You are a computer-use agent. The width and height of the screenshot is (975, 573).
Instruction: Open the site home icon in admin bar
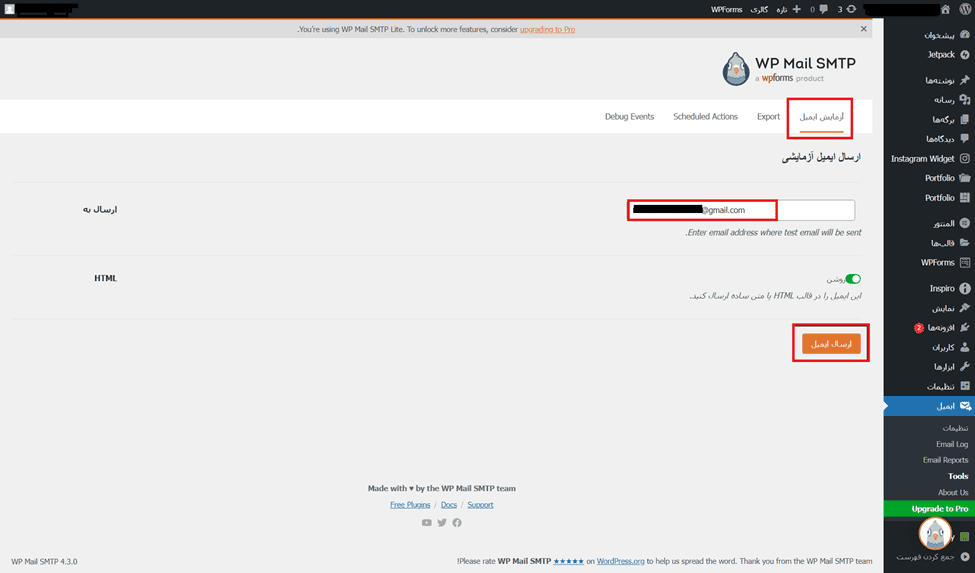click(945, 9)
